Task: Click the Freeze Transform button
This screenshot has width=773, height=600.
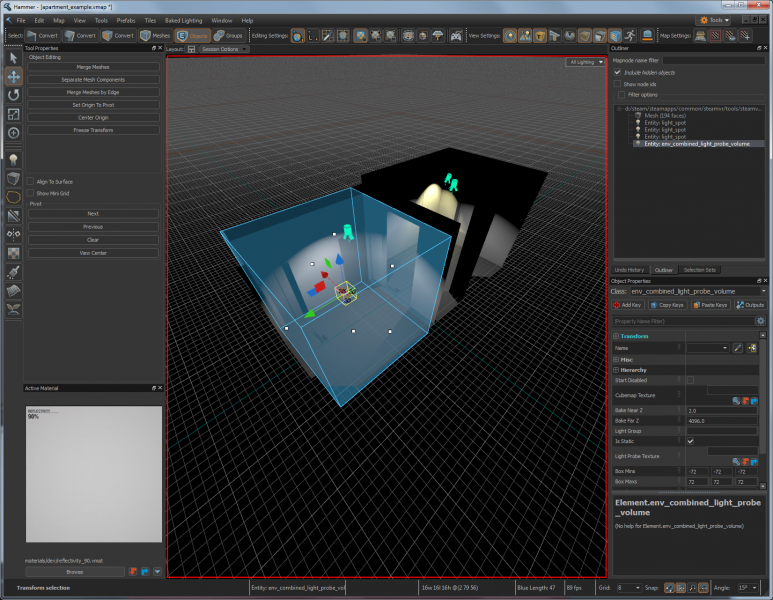Action: pyautogui.click(x=93, y=130)
